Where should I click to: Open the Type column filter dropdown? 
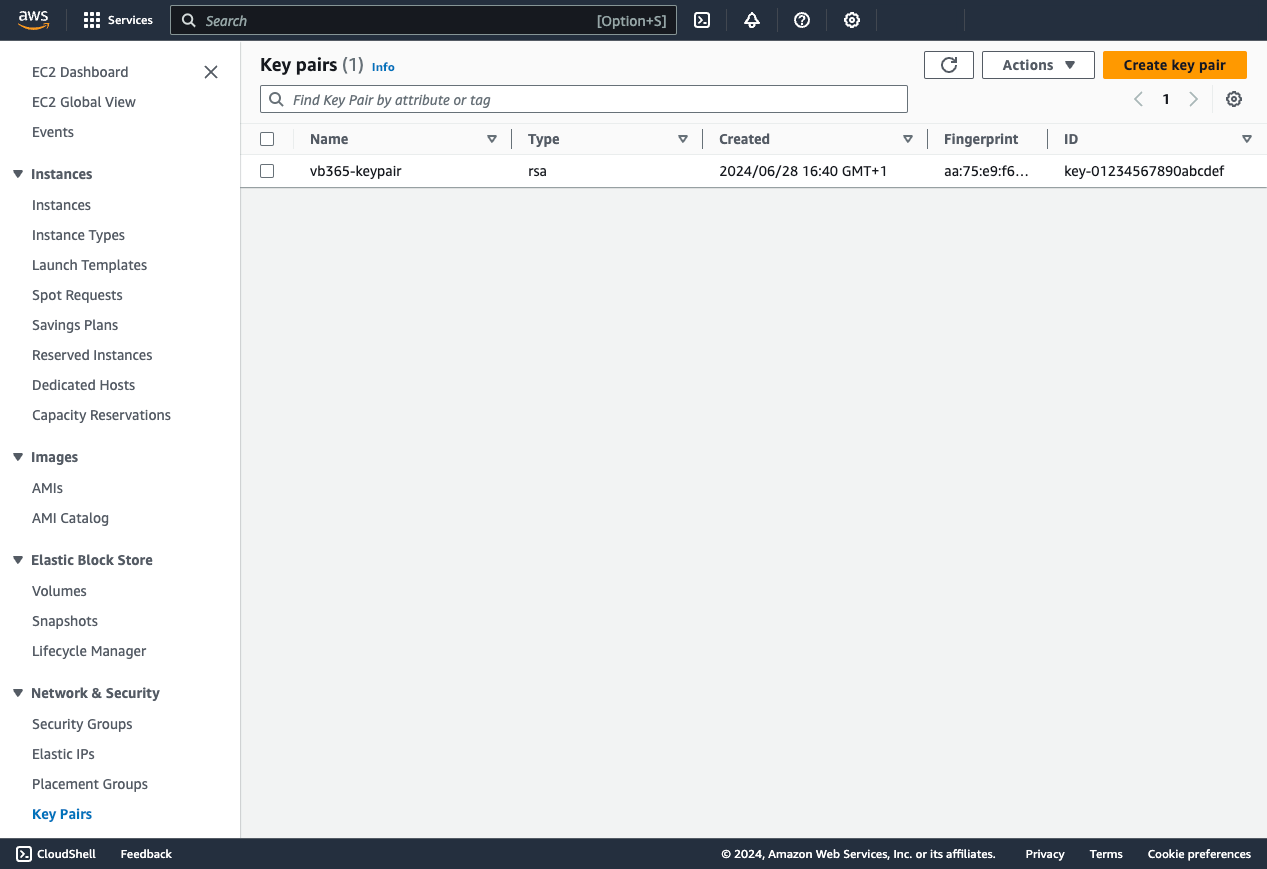coord(682,138)
